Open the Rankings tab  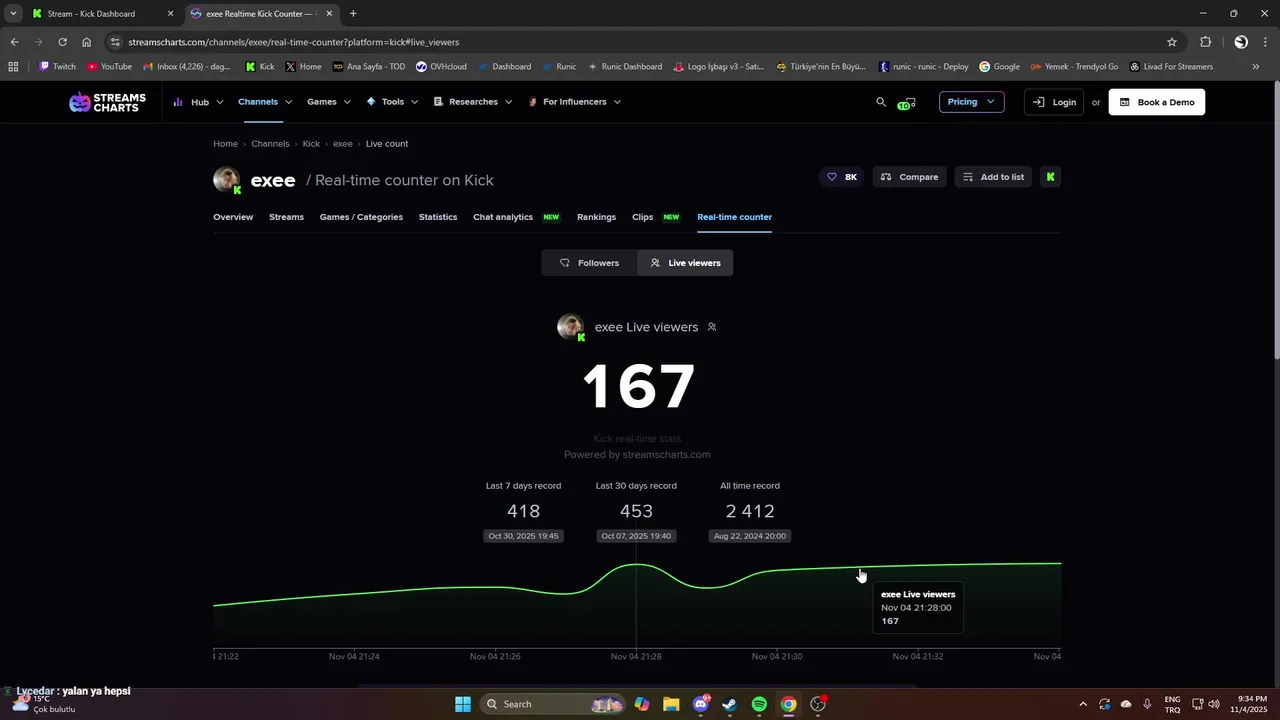pyautogui.click(x=596, y=217)
